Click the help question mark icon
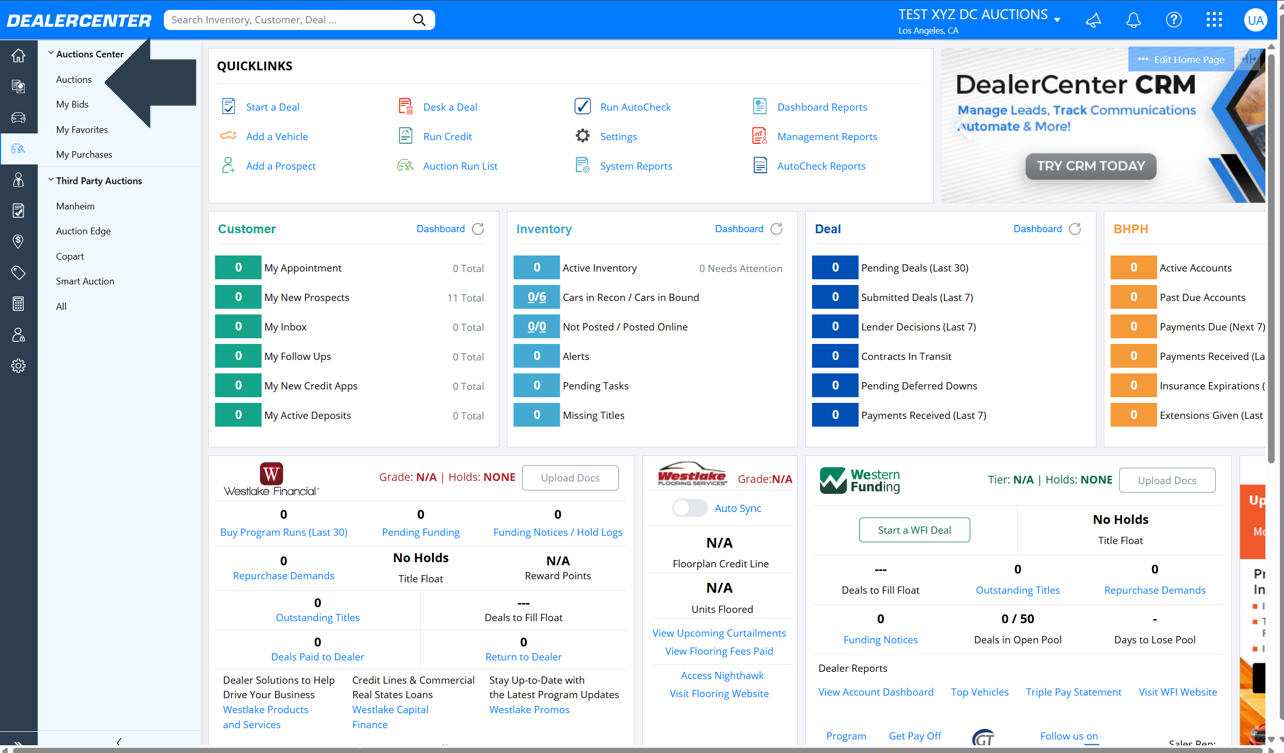The image size is (1284, 753). pos(1174,20)
